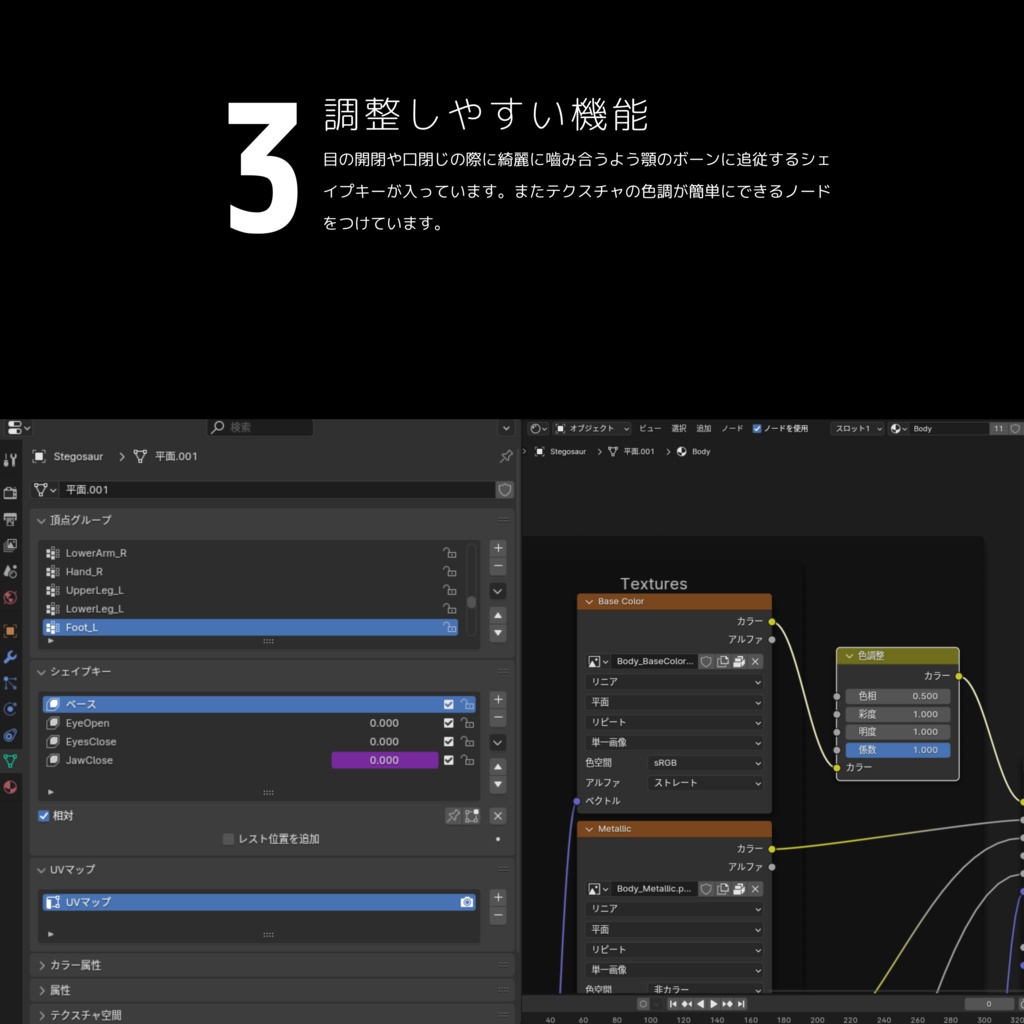Uncheck the EyeOpen shape key

447,723
